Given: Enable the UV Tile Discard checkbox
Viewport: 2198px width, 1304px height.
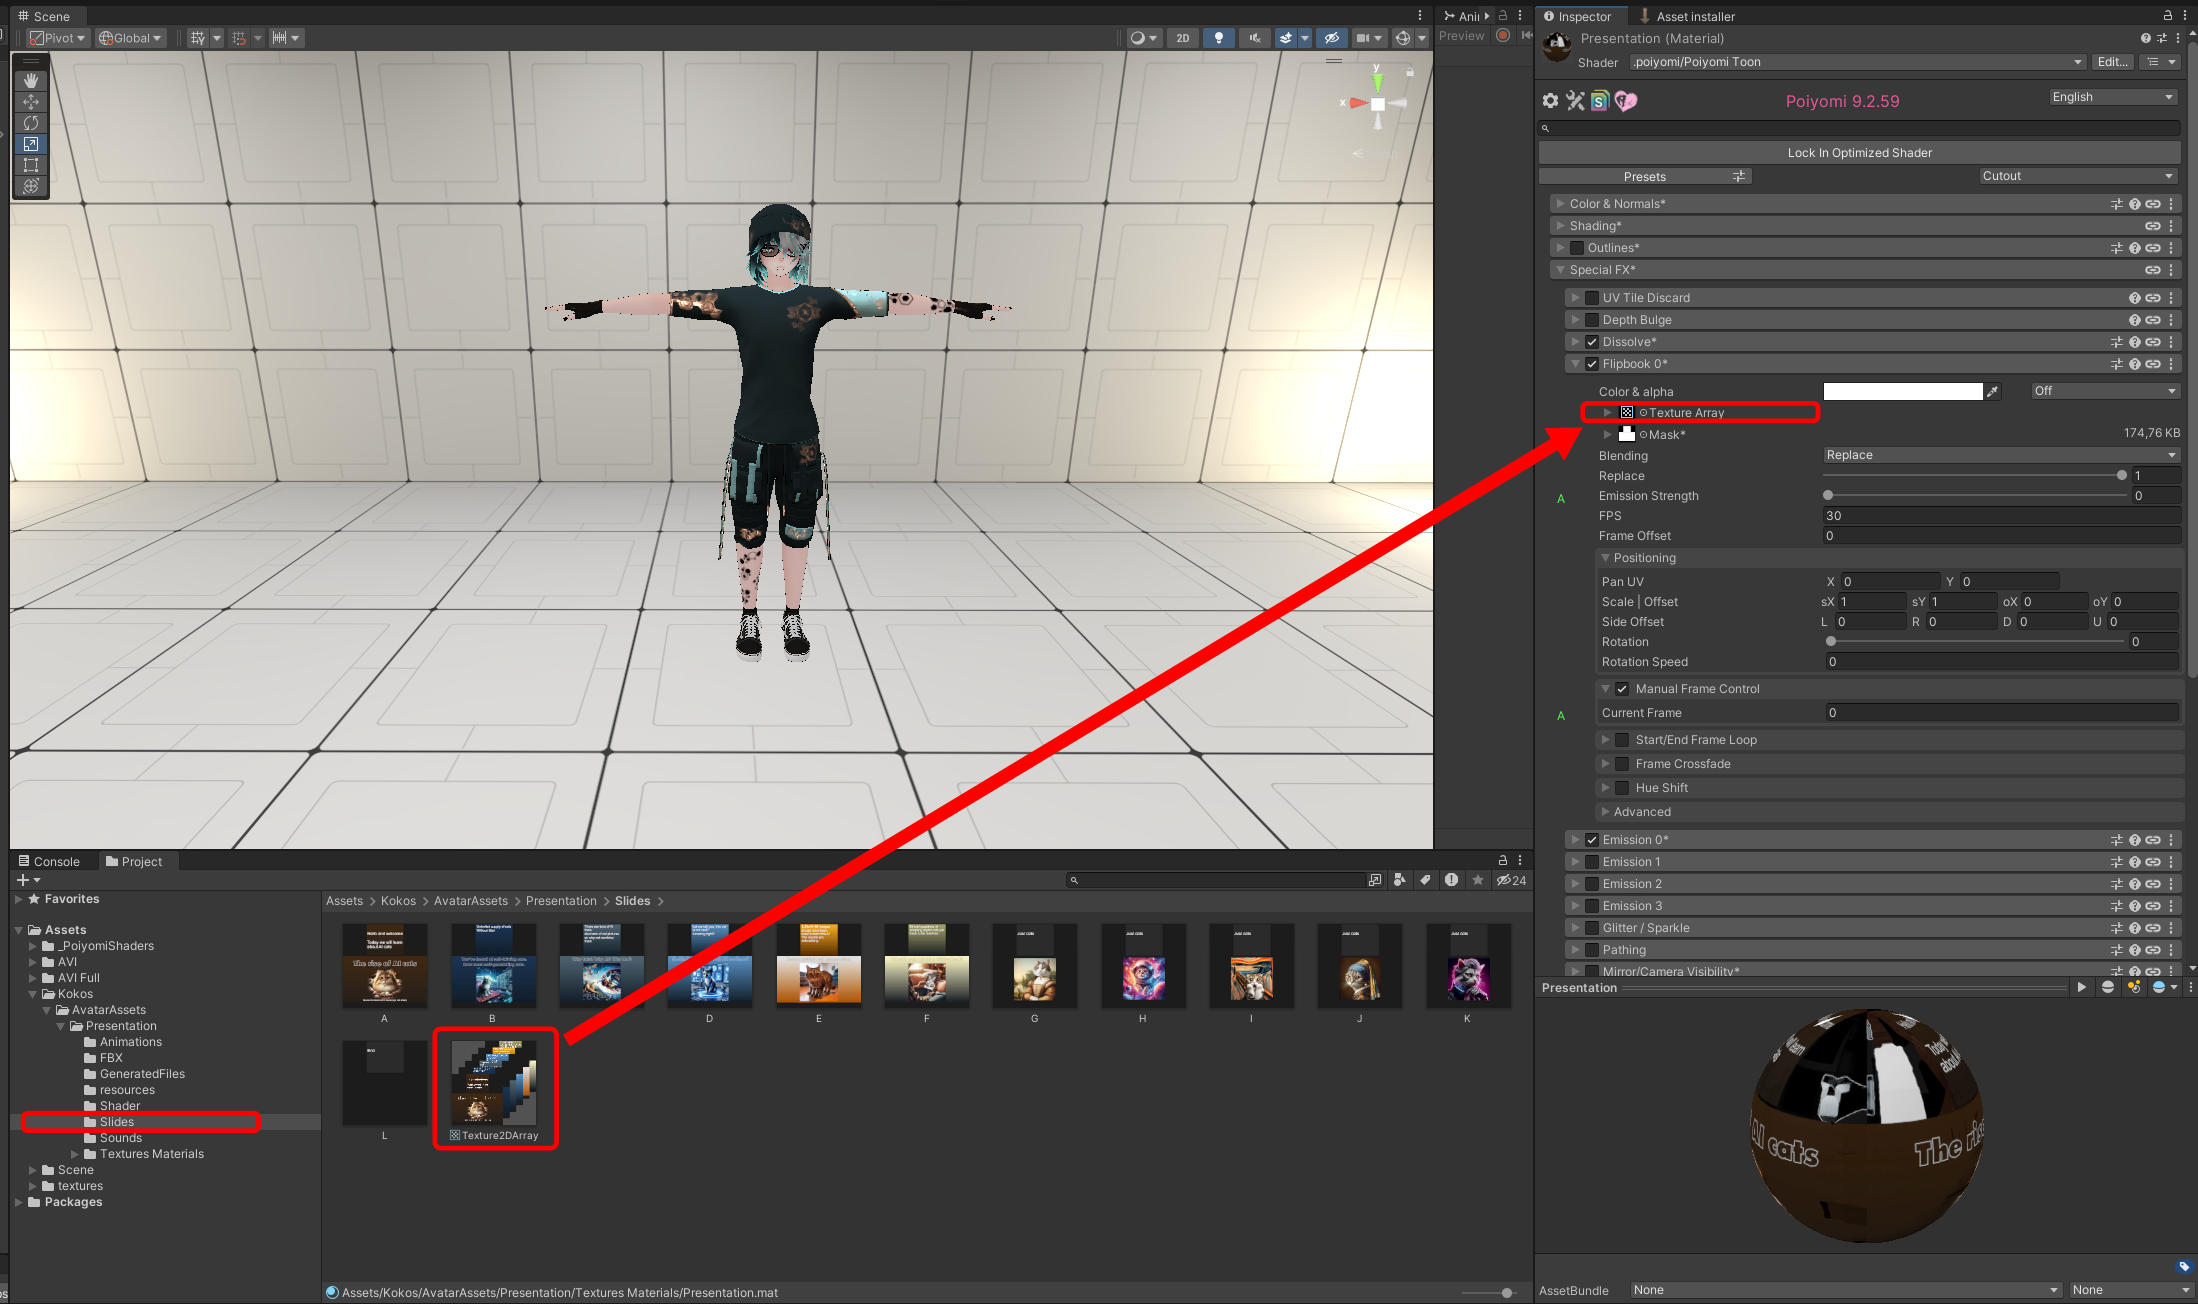Looking at the screenshot, I should 1592,298.
